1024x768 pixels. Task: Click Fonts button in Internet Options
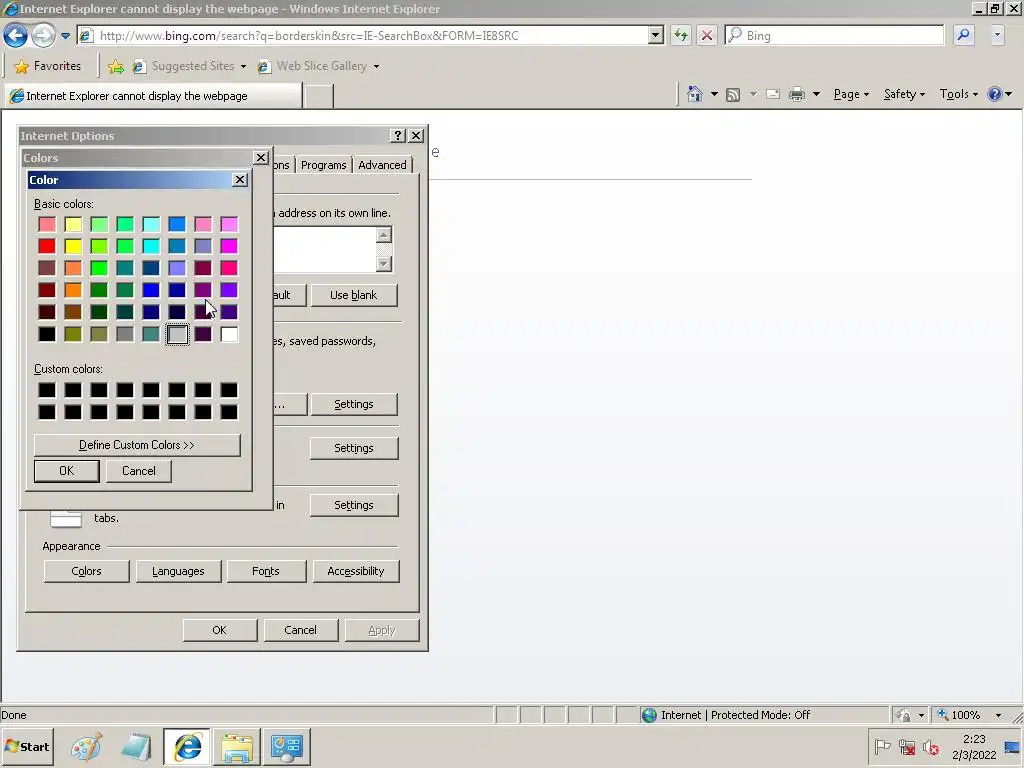pyautogui.click(x=266, y=571)
